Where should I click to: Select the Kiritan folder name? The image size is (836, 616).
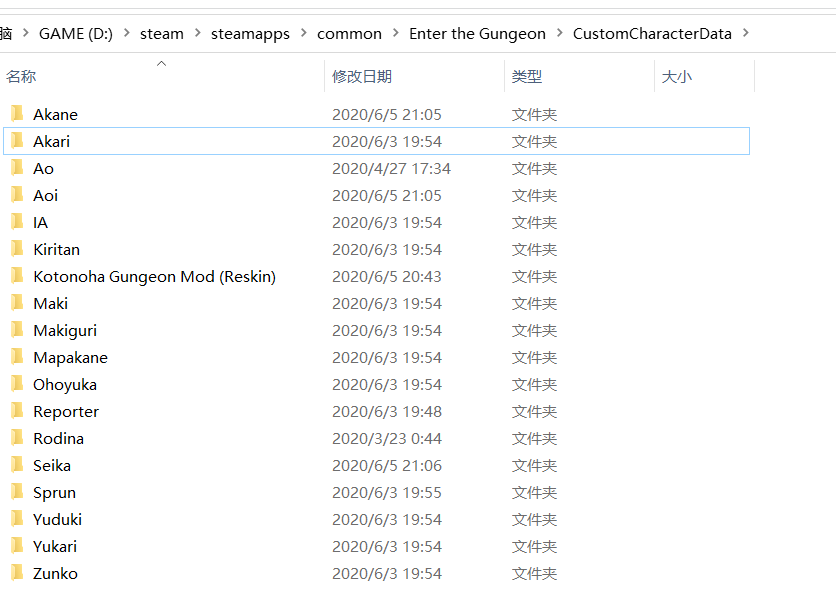(x=57, y=250)
